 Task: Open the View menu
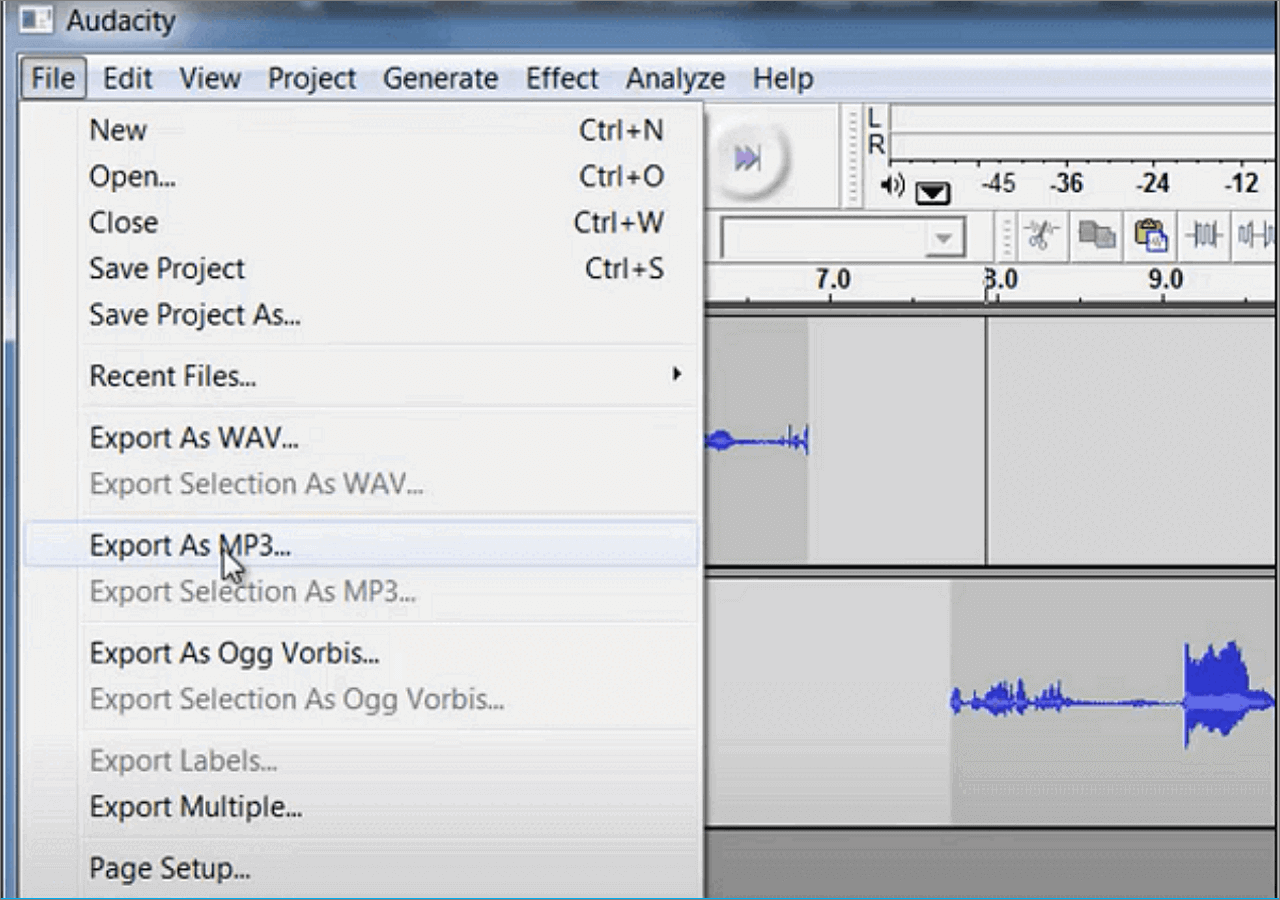[210, 78]
